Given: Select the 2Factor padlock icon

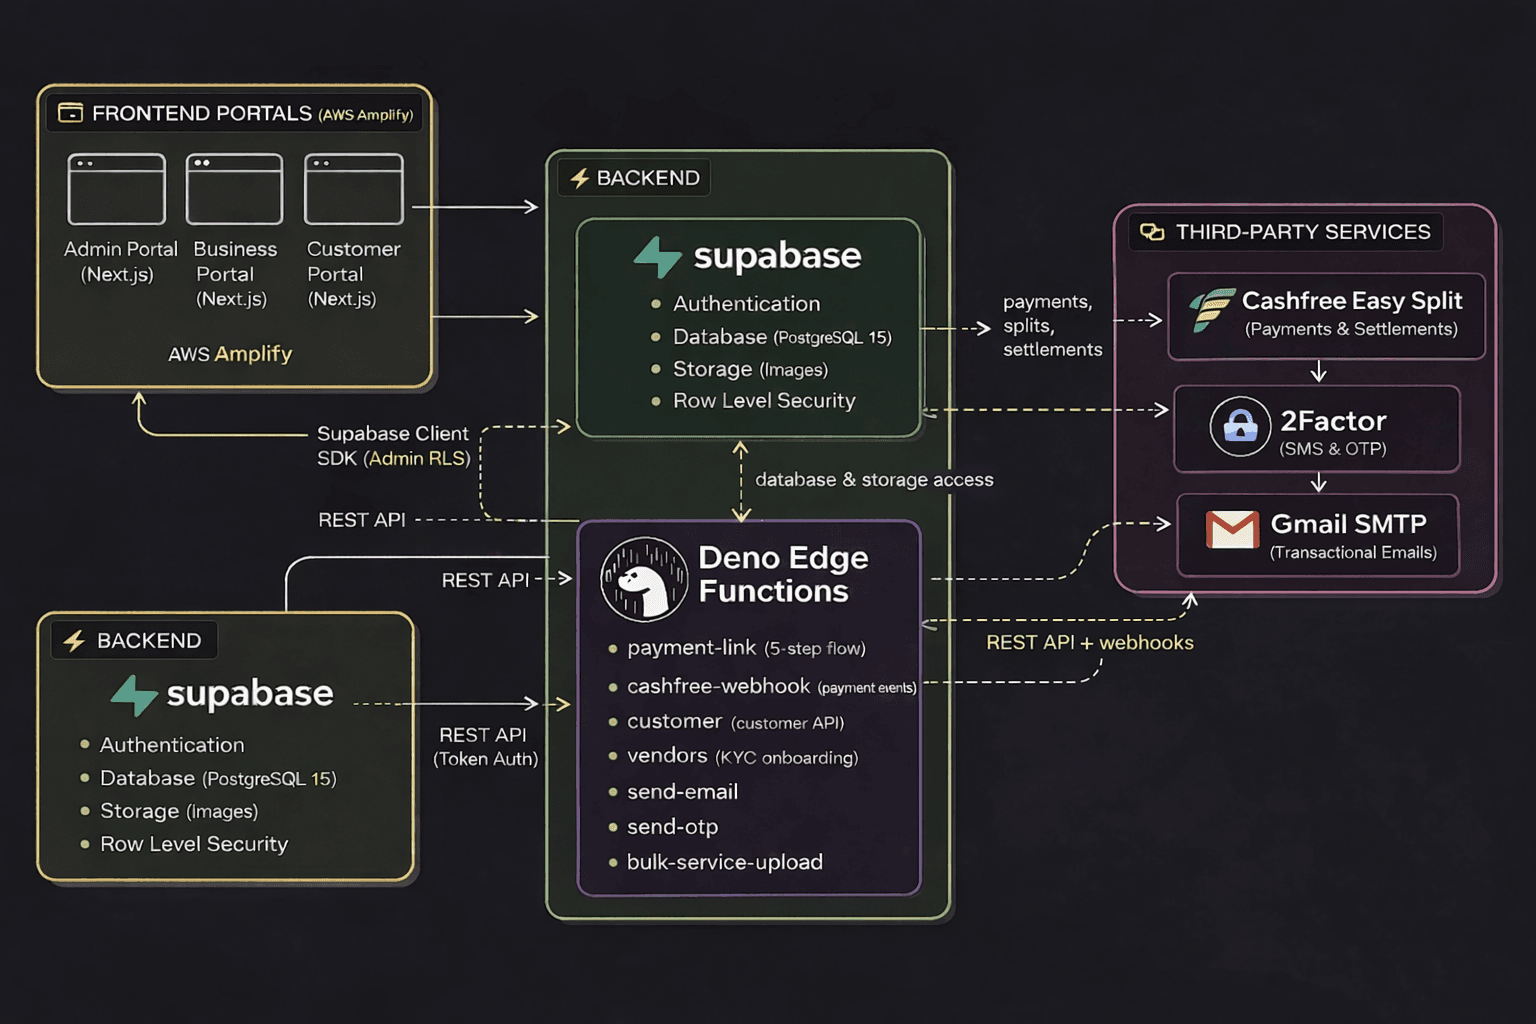Looking at the screenshot, I should [1240, 426].
